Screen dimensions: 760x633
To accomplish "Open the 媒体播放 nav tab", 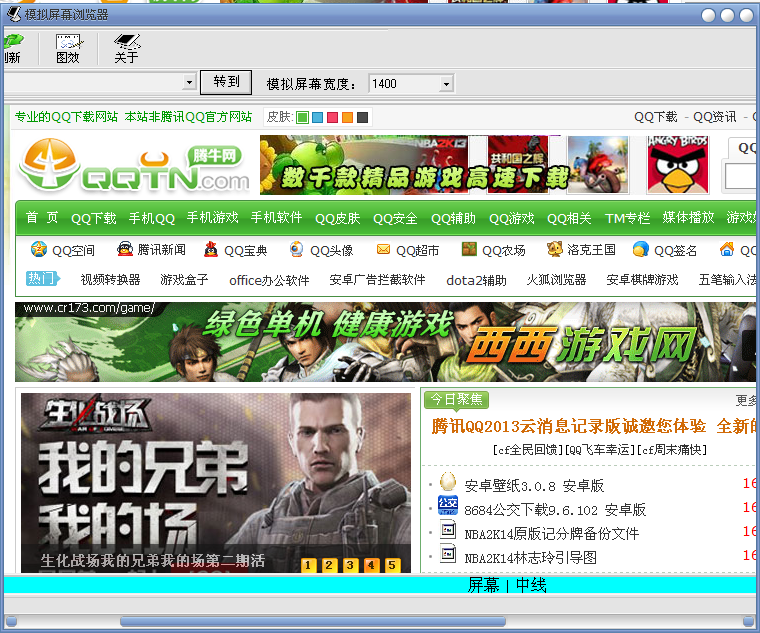I will click(688, 218).
